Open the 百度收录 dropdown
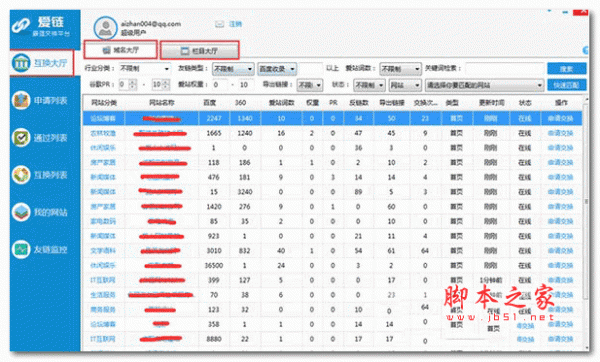Viewport: 600px width, 362px height. pyautogui.click(x=277, y=69)
